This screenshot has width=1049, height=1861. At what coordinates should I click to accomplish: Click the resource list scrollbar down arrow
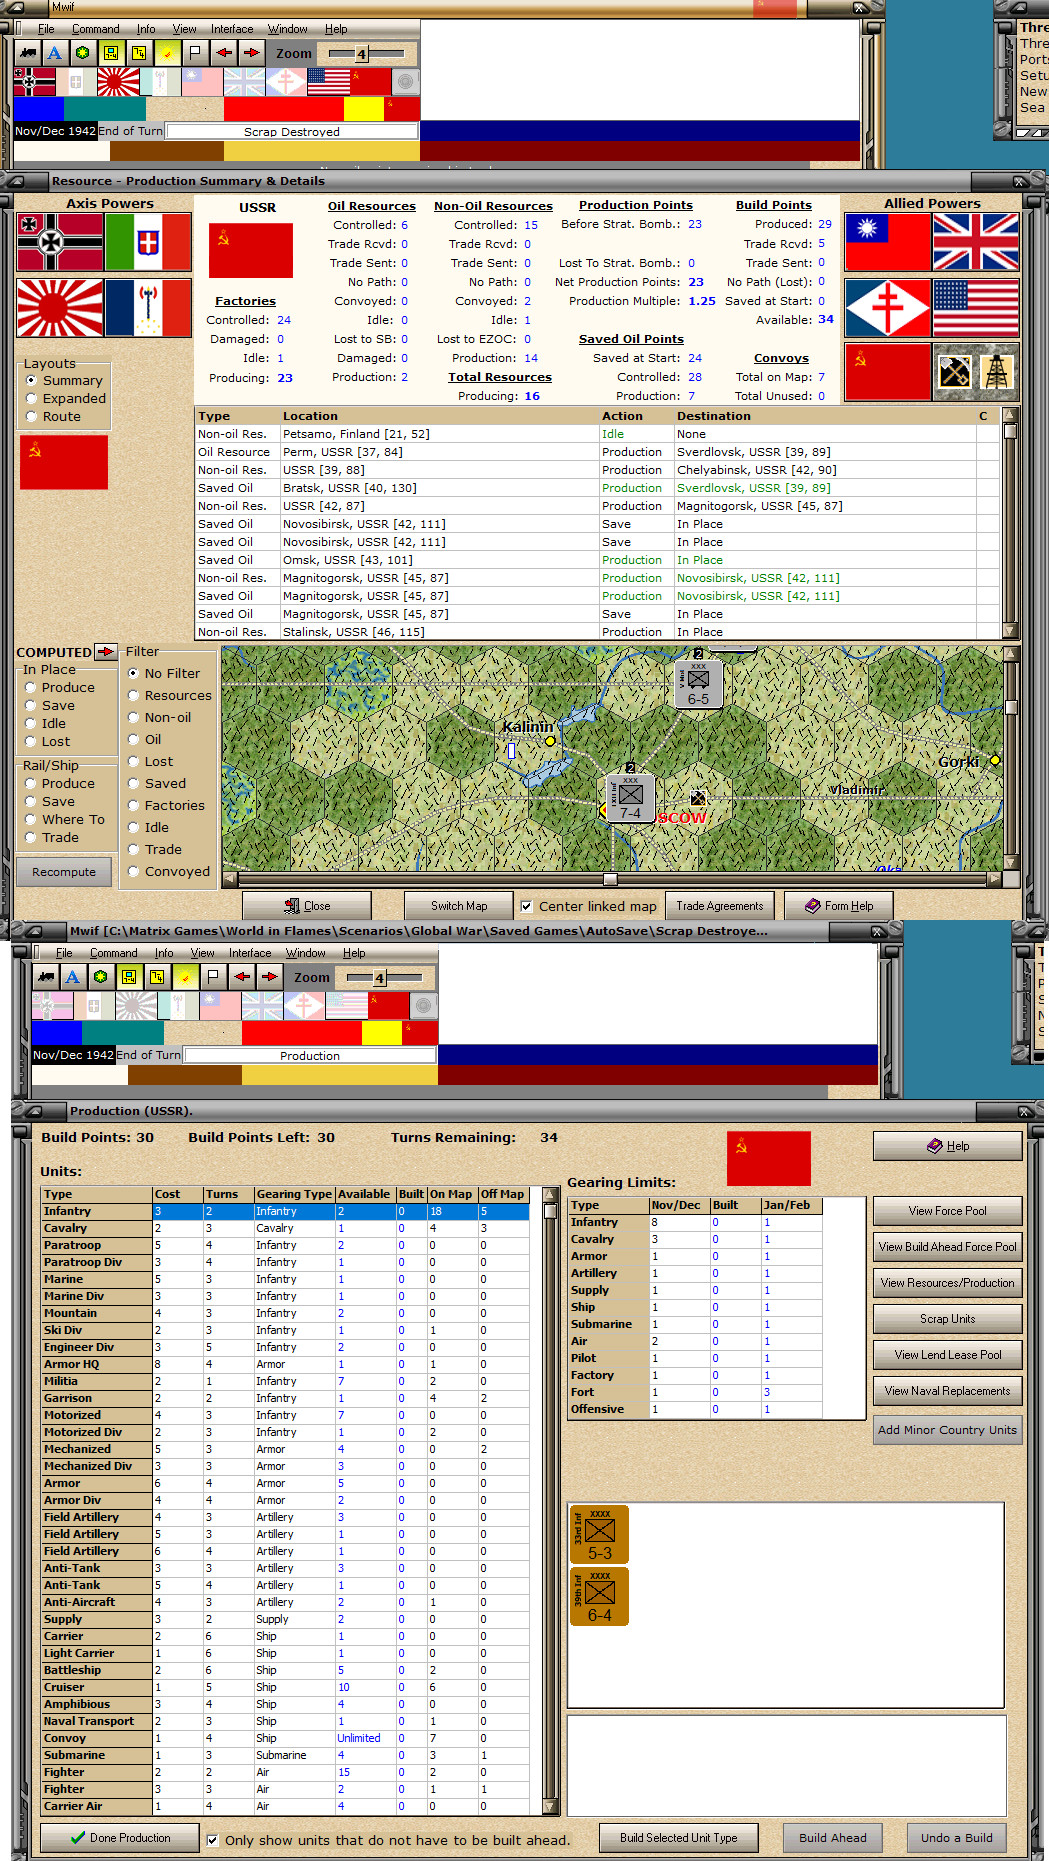point(1010,631)
